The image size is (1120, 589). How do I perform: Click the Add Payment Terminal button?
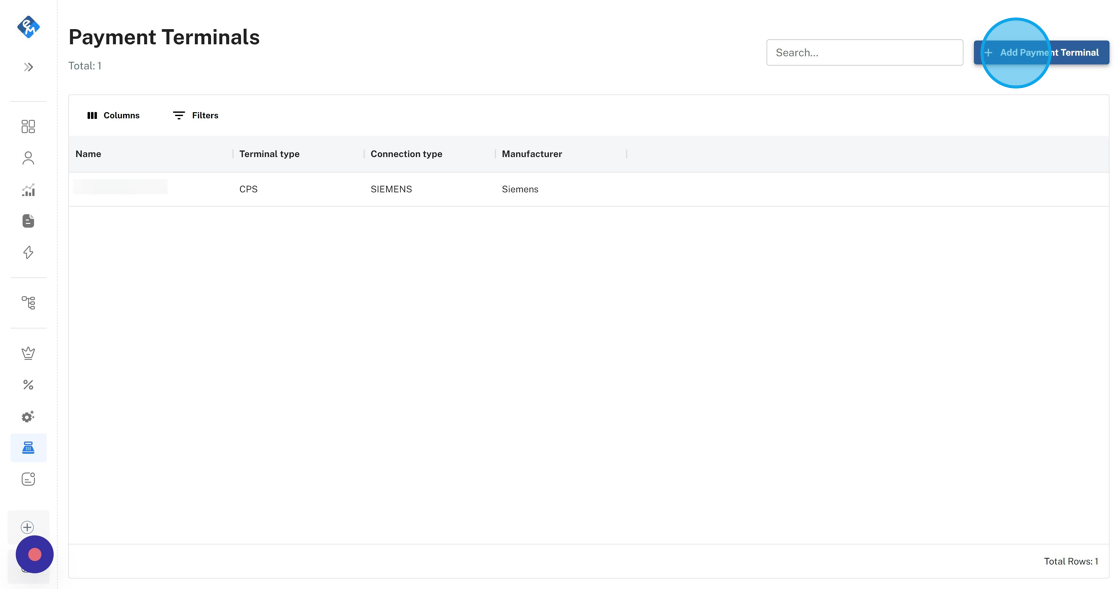[x=1041, y=53]
